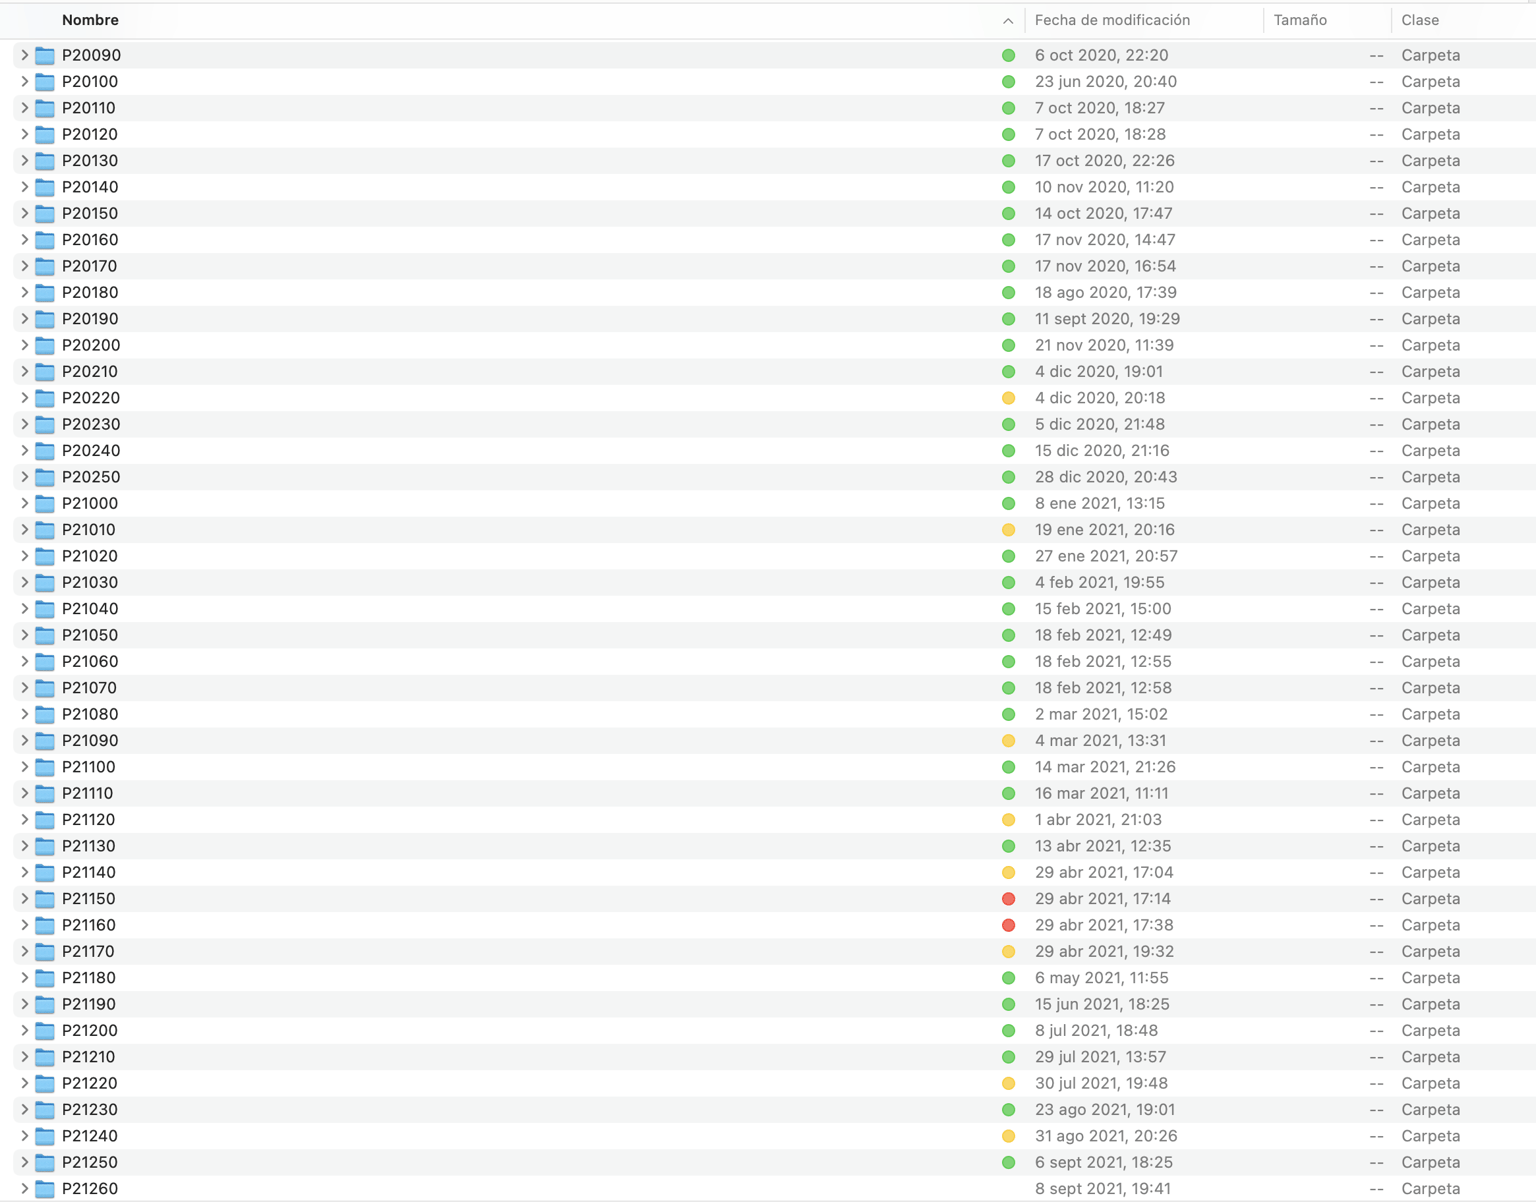Click the P21060 folder icon
Screen dimensions: 1536x1202
pos(45,661)
